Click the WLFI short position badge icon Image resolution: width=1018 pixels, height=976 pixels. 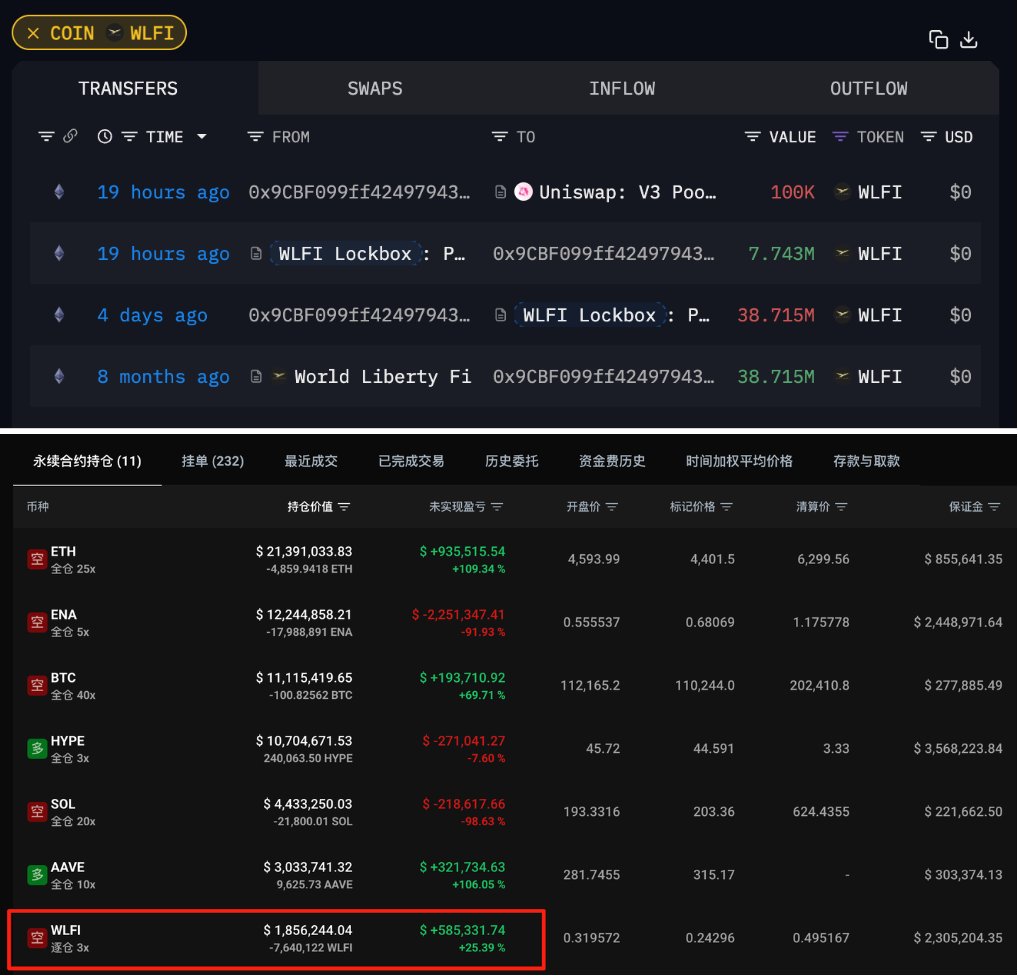37,938
